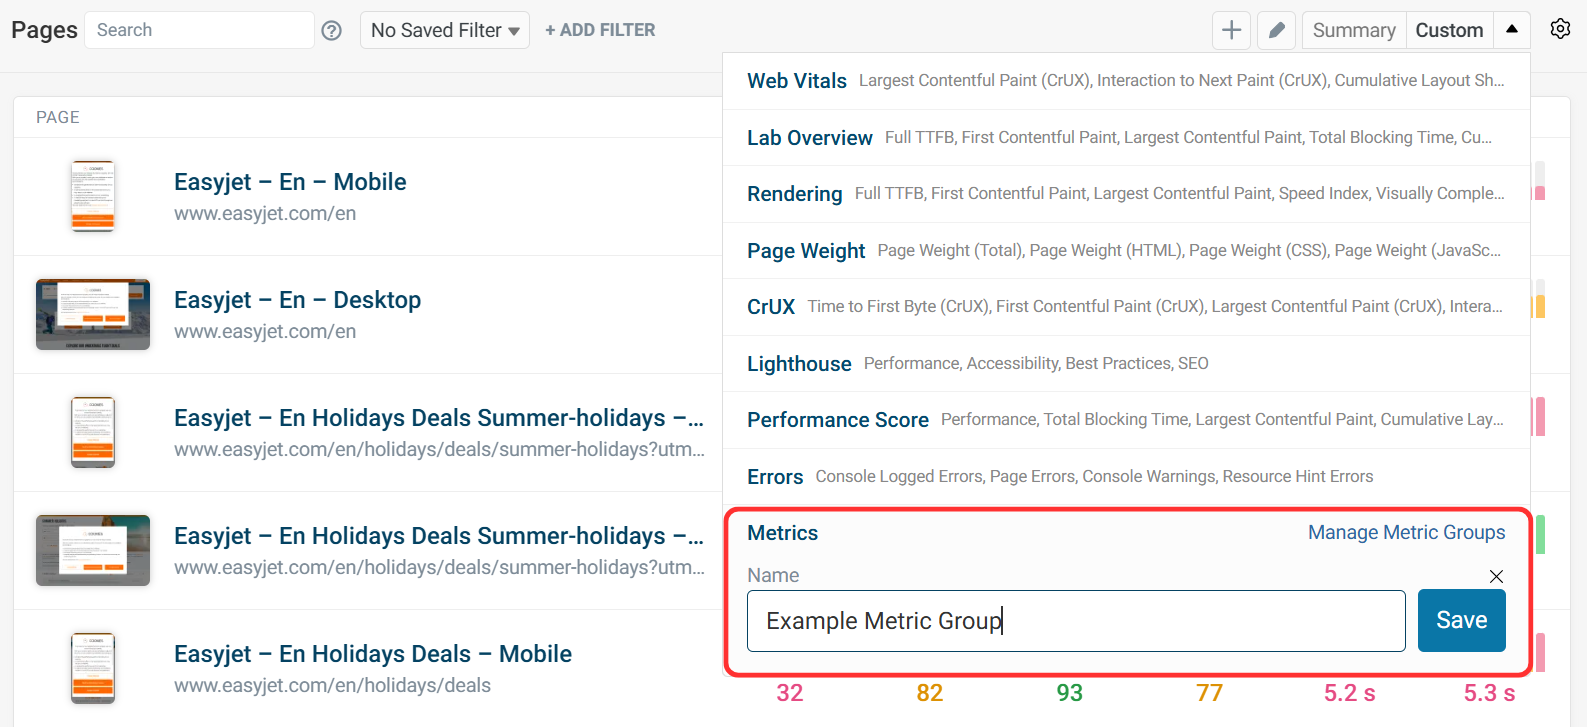Select the Lighthouse metric group
Viewport: 1587px width, 727px height.
(x=799, y=364)
